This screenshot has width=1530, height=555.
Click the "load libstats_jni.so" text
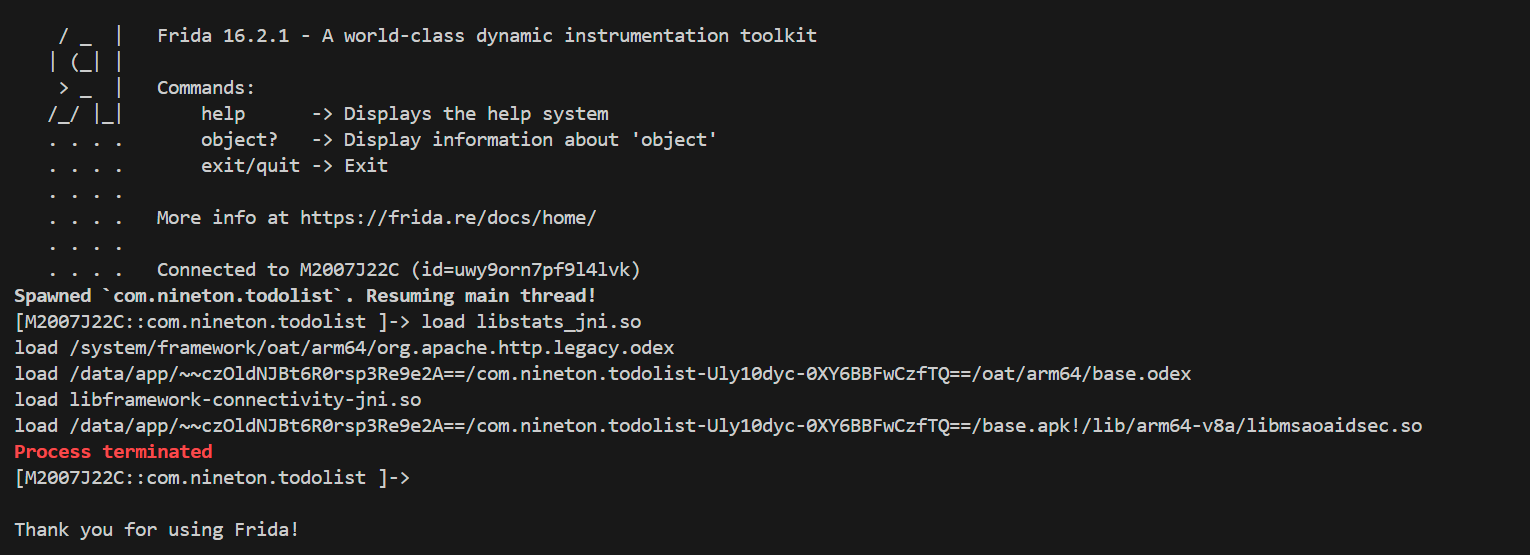[x=531, y=322]
